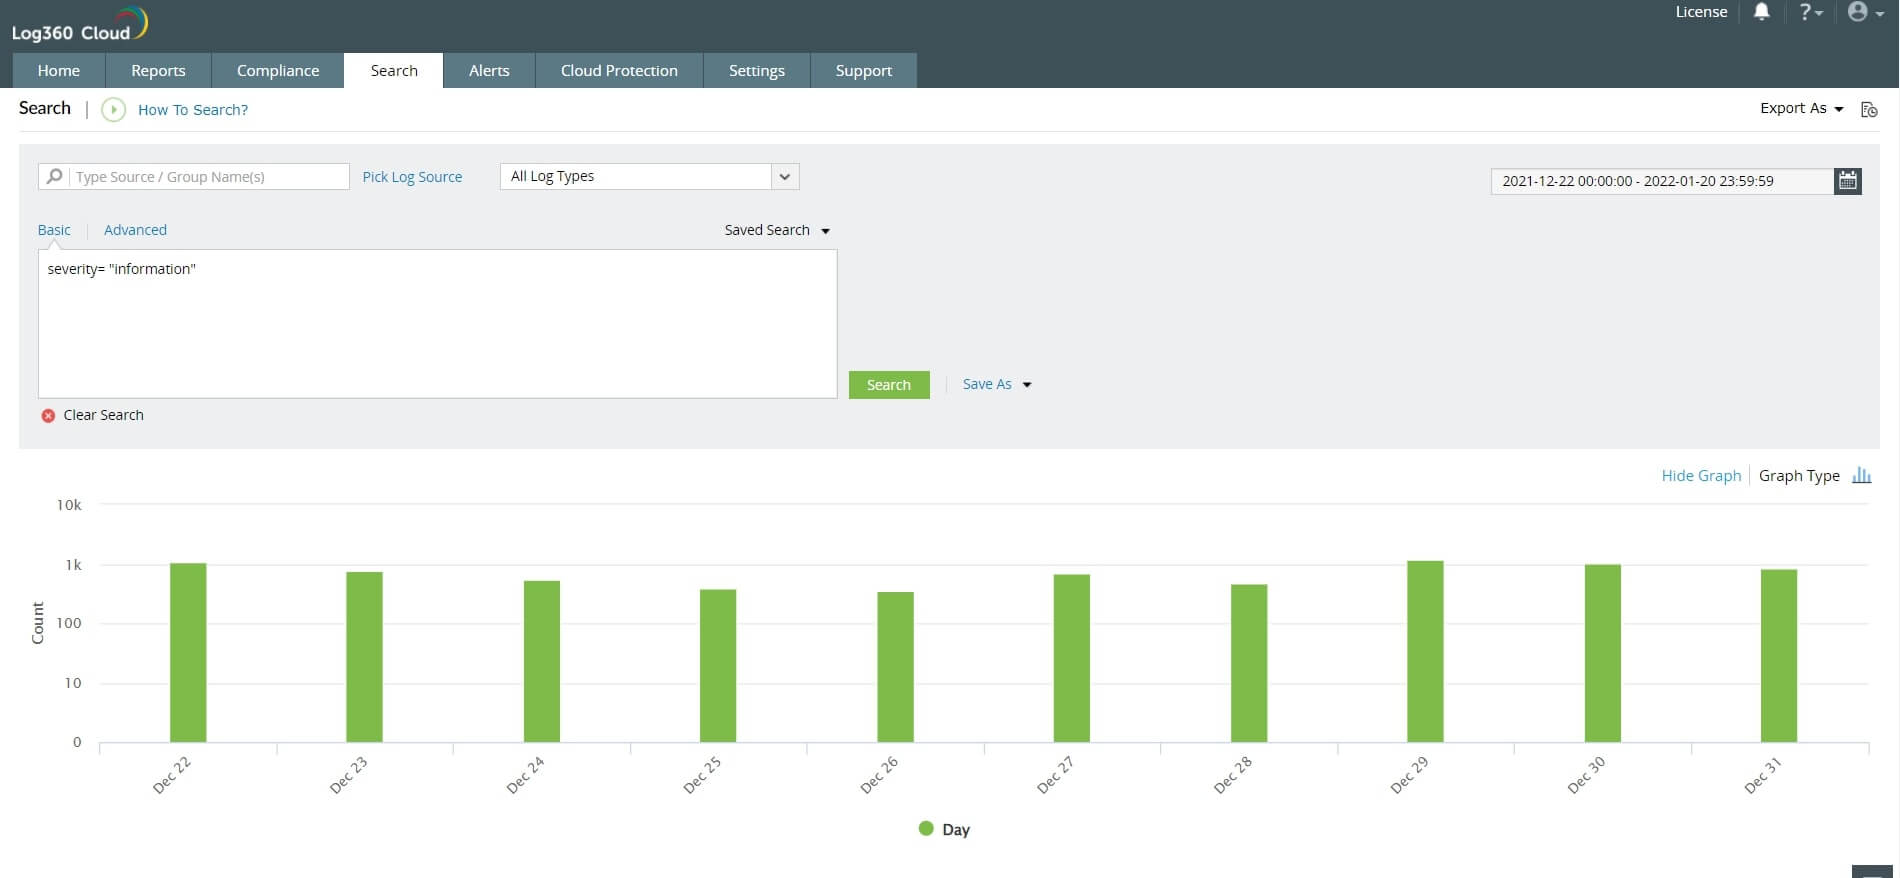Image resolution: width=1900 pixels, height=878 pixels.
Task: Expand the Export As menu
Action: coord(1801,108)
